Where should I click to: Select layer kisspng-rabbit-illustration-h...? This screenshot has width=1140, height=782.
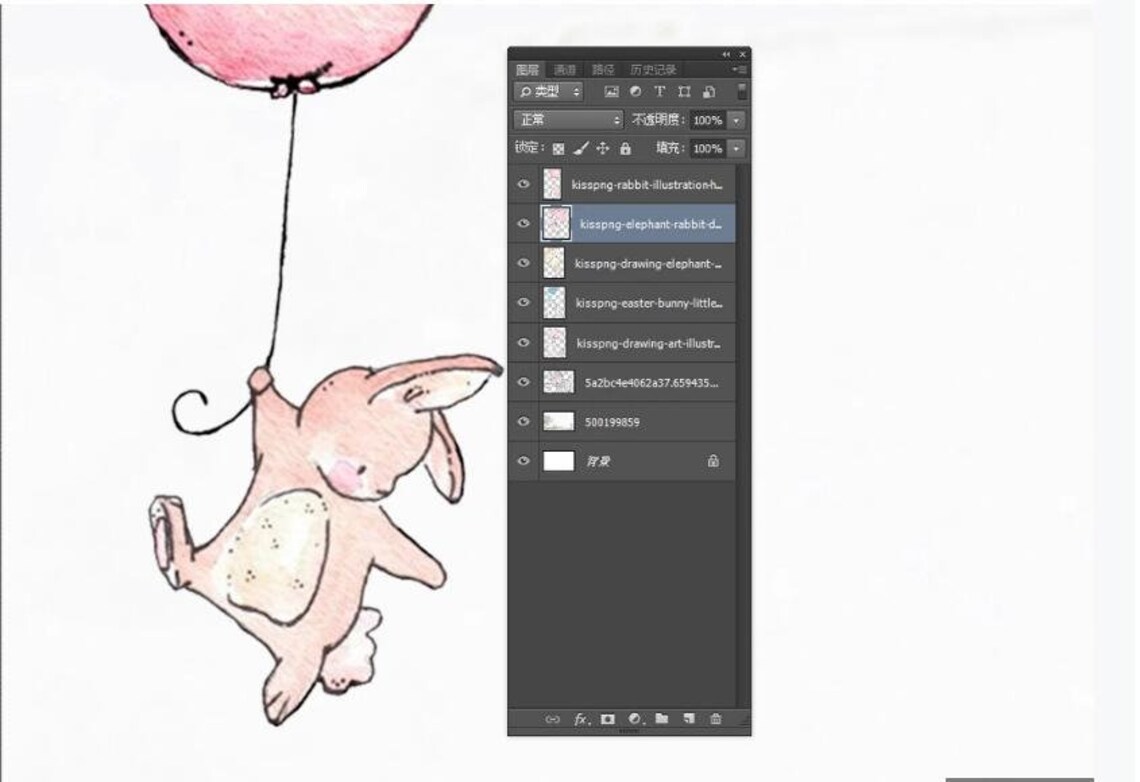tap(646, 185)
